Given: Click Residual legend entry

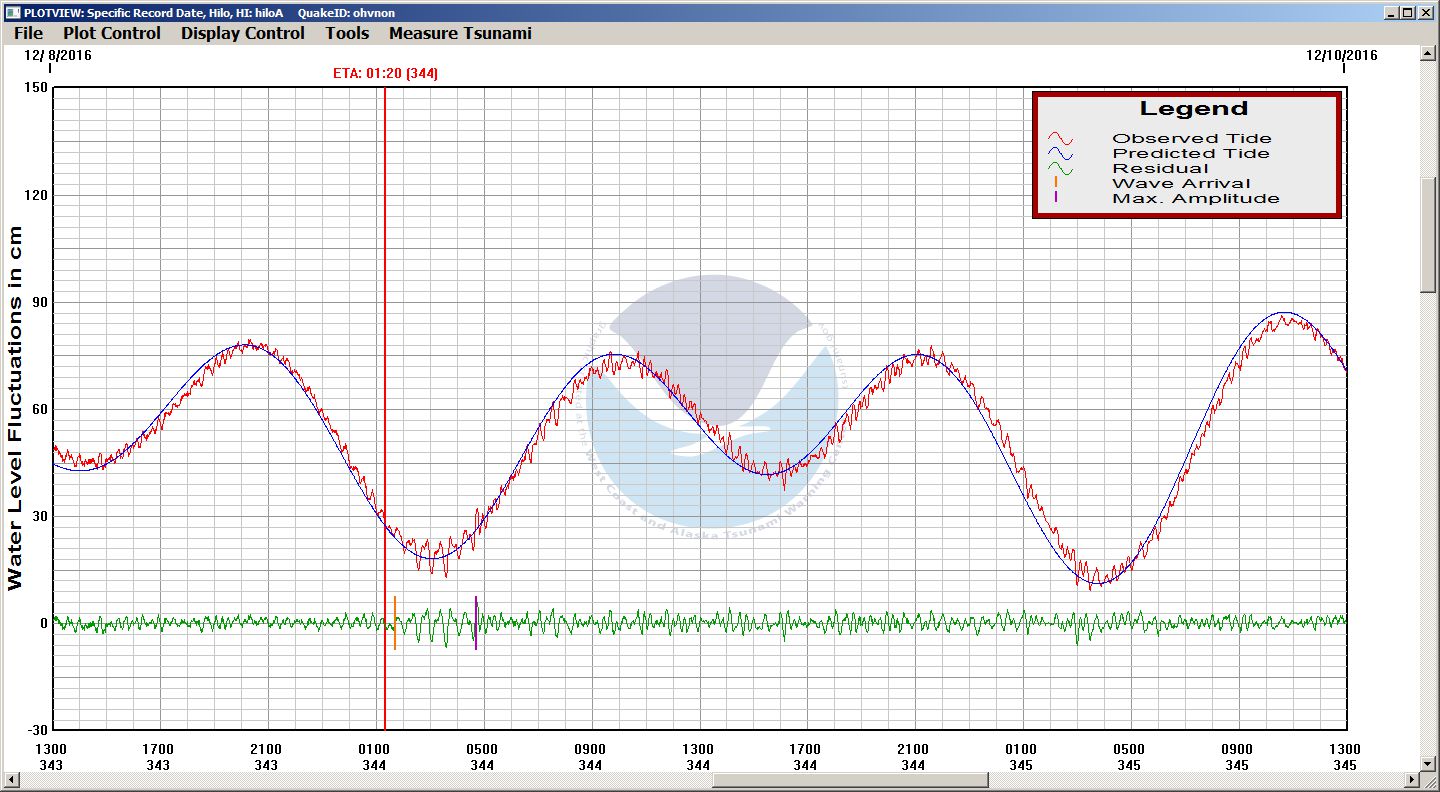Looking at the screenshot, I should click(x=1160, y=169).
